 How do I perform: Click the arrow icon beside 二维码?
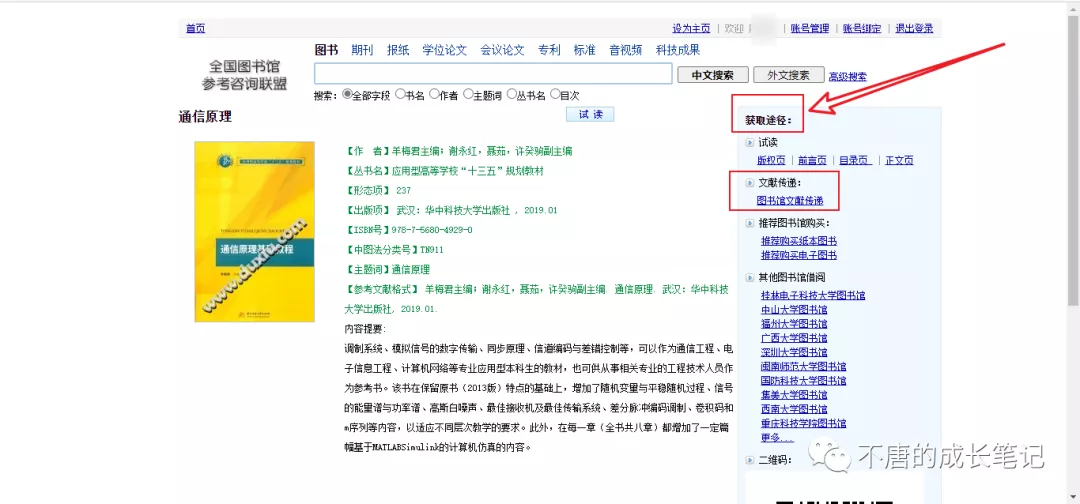pyautogui.click(x=750, y=460)
